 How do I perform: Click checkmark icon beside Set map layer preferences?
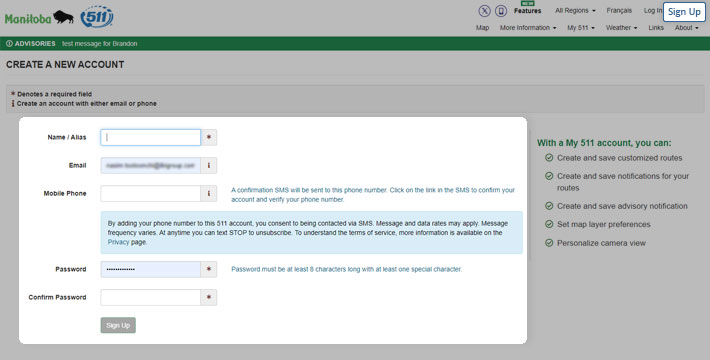(549, 224)
